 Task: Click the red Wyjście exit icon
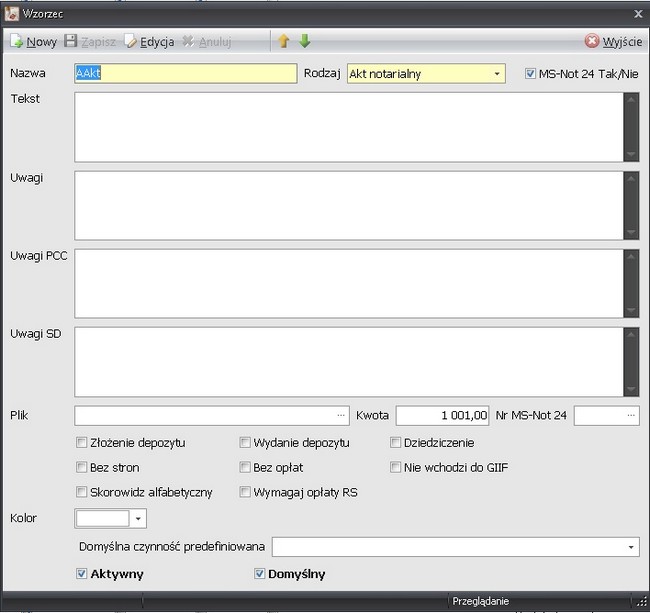pos(592,42)
